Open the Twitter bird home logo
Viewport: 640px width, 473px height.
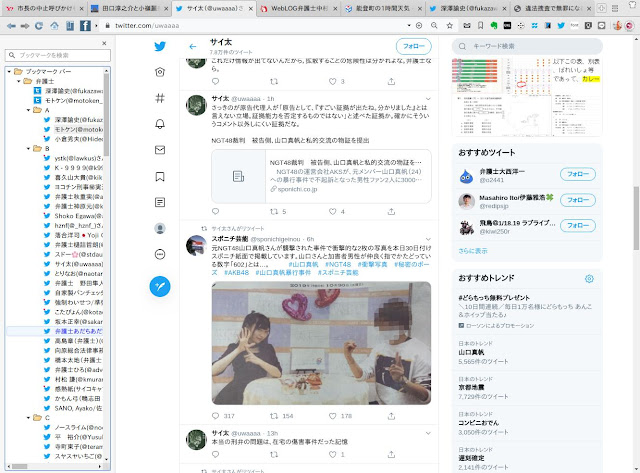[x=160, y=46]
